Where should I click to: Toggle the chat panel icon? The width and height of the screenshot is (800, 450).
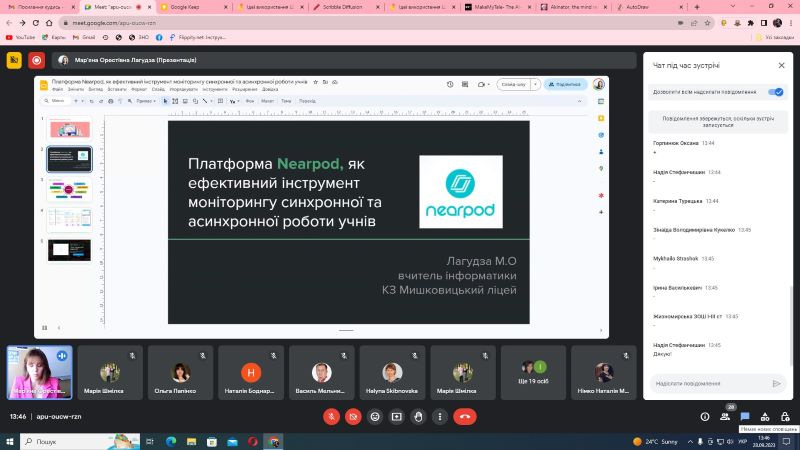pyautogui.click(x=745, y=416)
